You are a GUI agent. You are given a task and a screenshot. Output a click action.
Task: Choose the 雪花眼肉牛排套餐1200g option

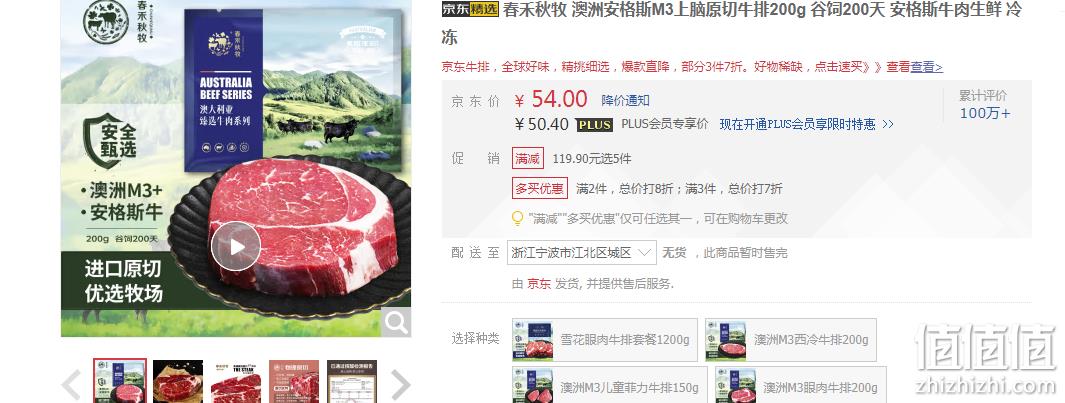604,340
